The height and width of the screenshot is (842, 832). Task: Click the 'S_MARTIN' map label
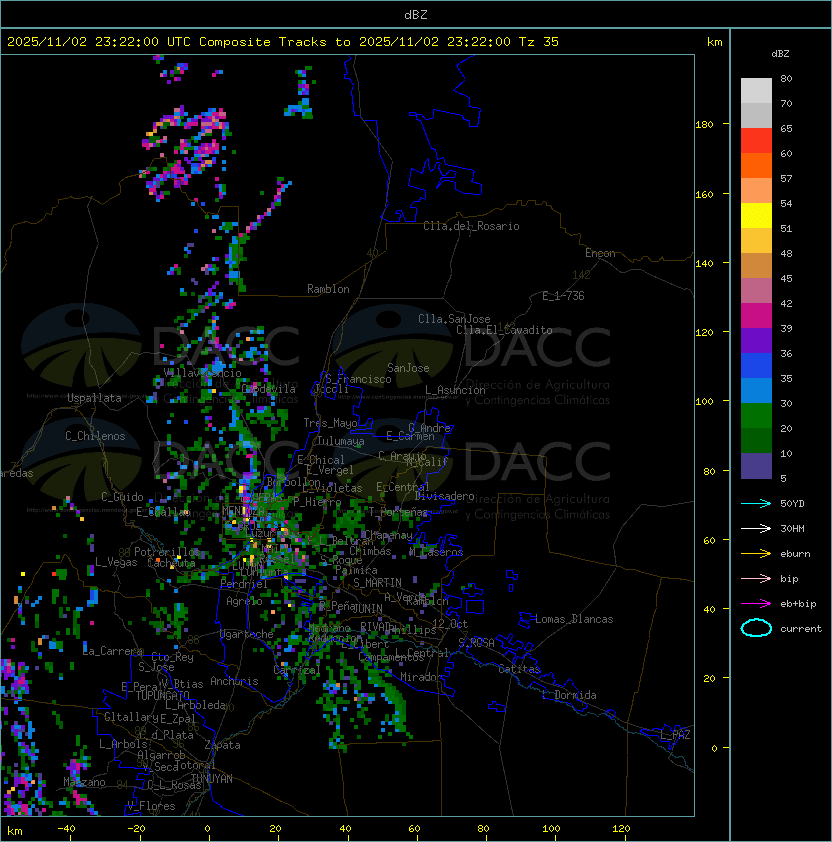point(377,583)
